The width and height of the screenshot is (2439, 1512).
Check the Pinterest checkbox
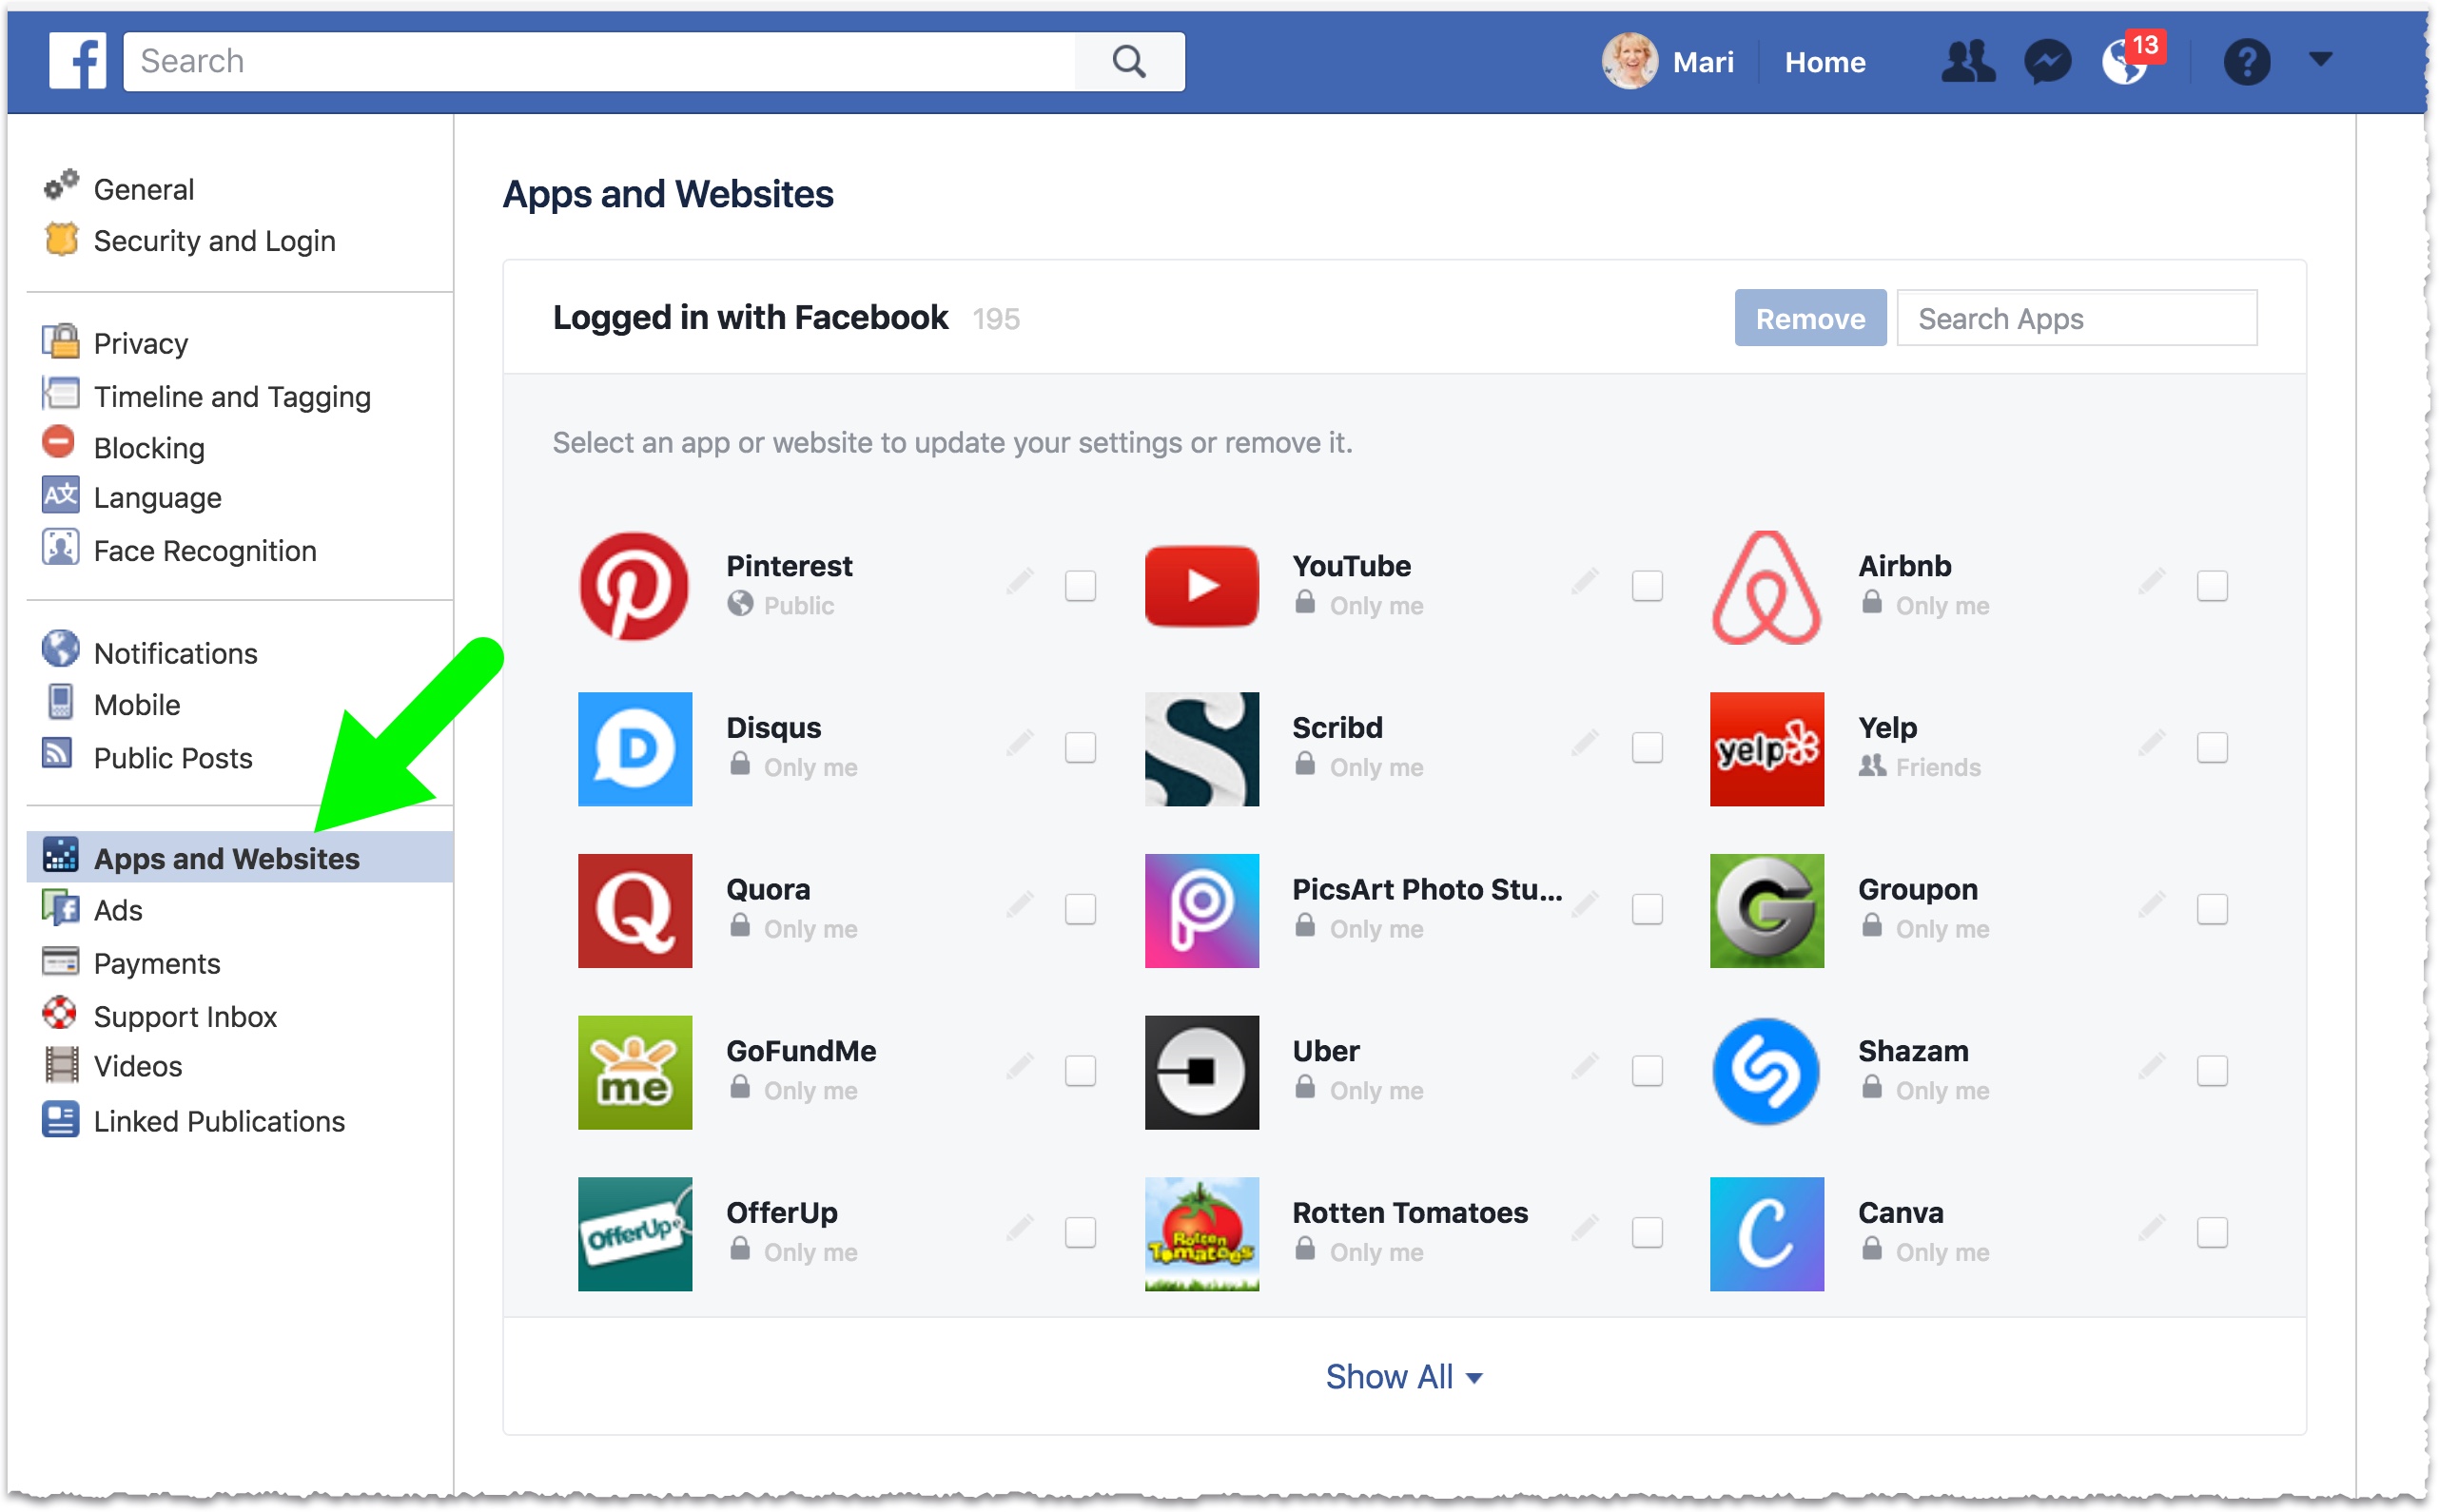[x=1080, y=585]
